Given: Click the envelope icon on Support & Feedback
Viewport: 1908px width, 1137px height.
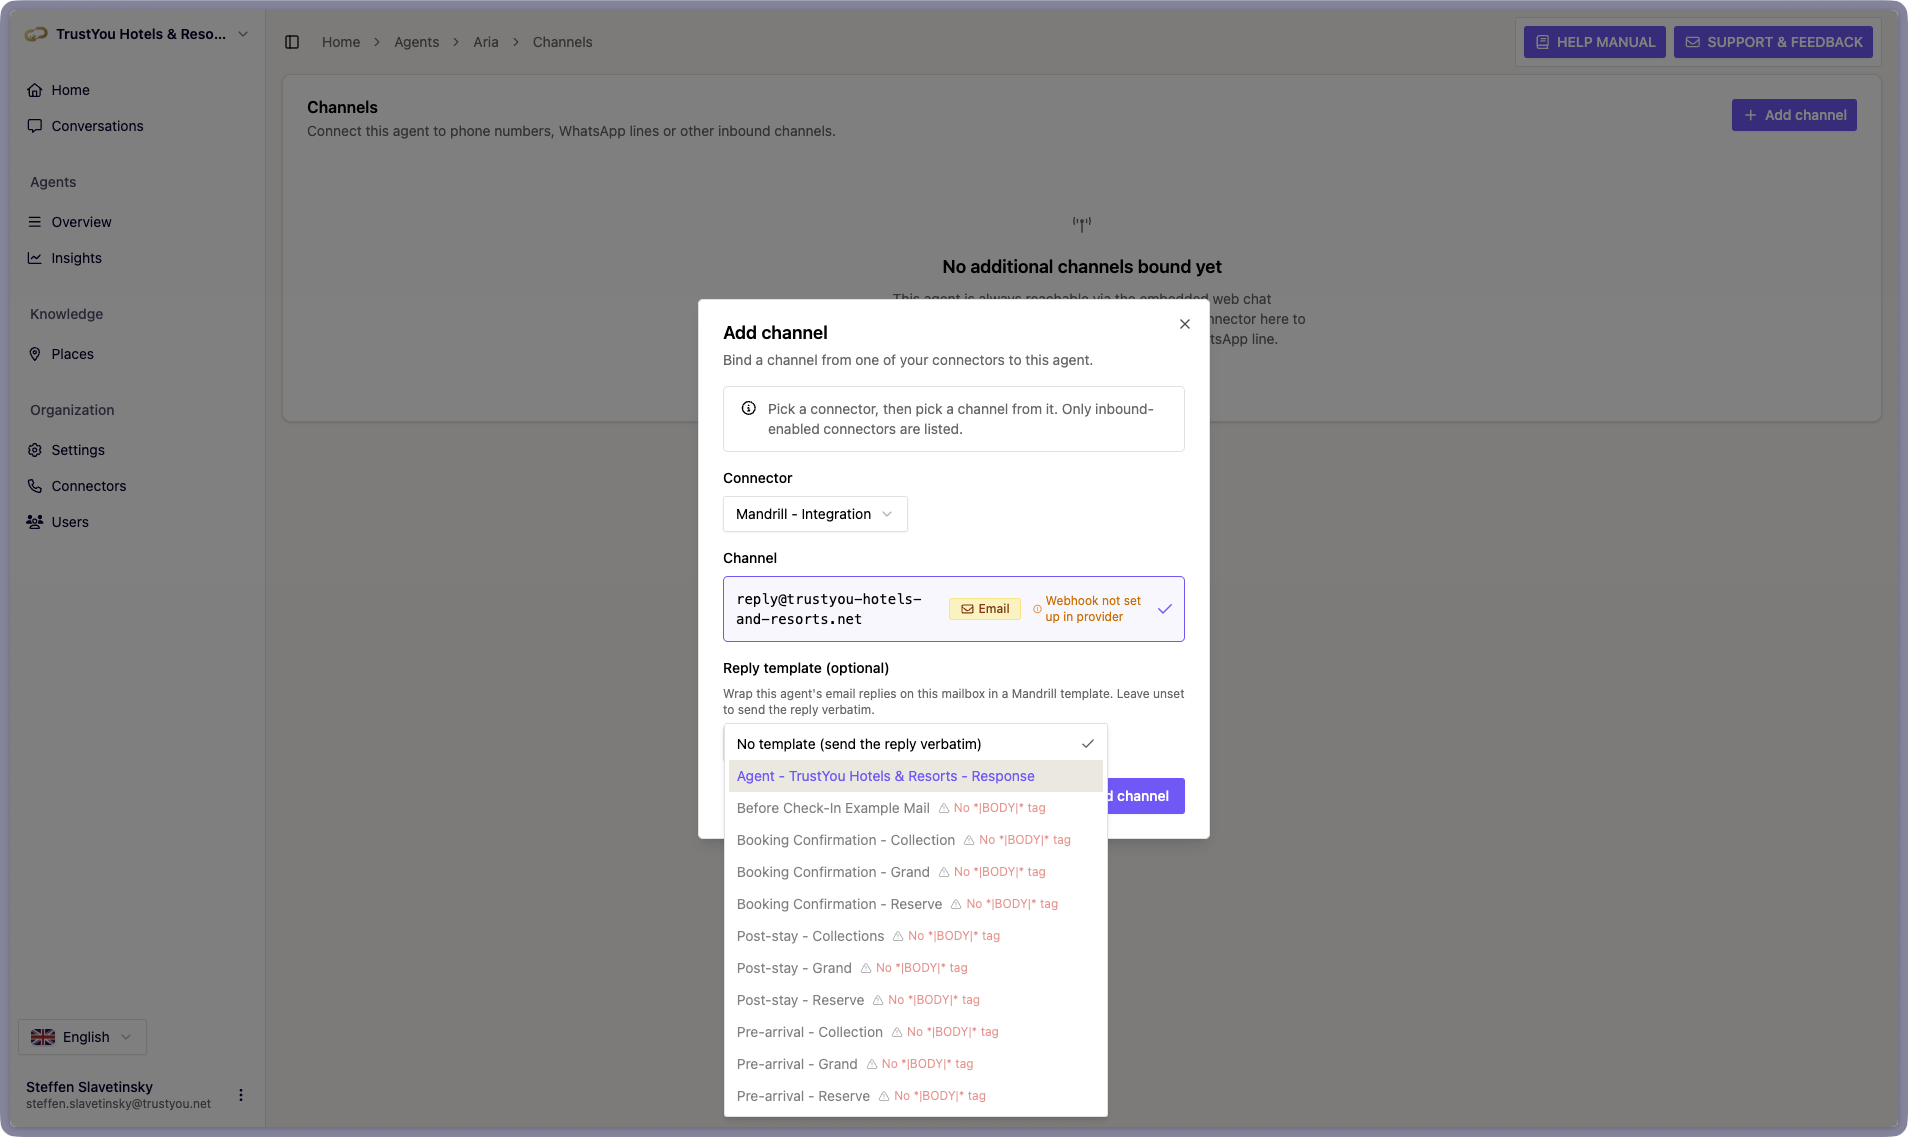Looking at the screenshot, I should 1692,42.
